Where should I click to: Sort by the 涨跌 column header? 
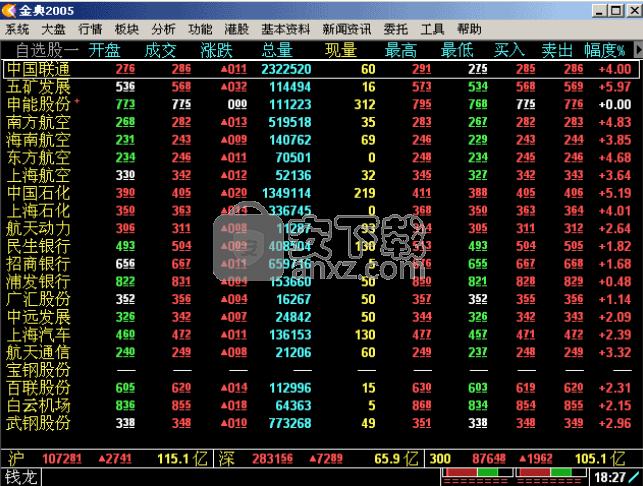217,50
